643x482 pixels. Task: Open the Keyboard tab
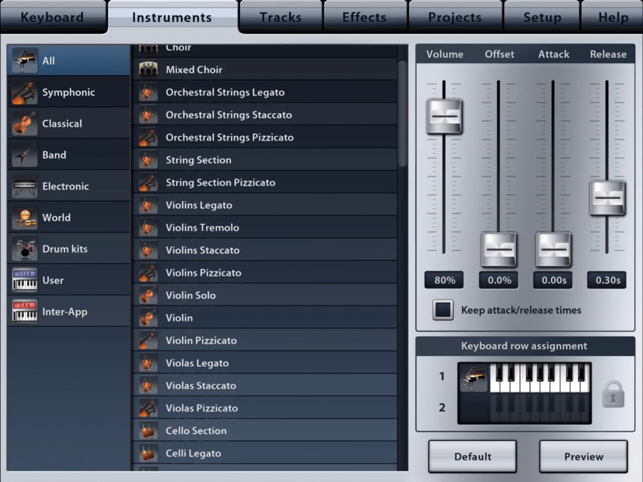pos(52,17)
